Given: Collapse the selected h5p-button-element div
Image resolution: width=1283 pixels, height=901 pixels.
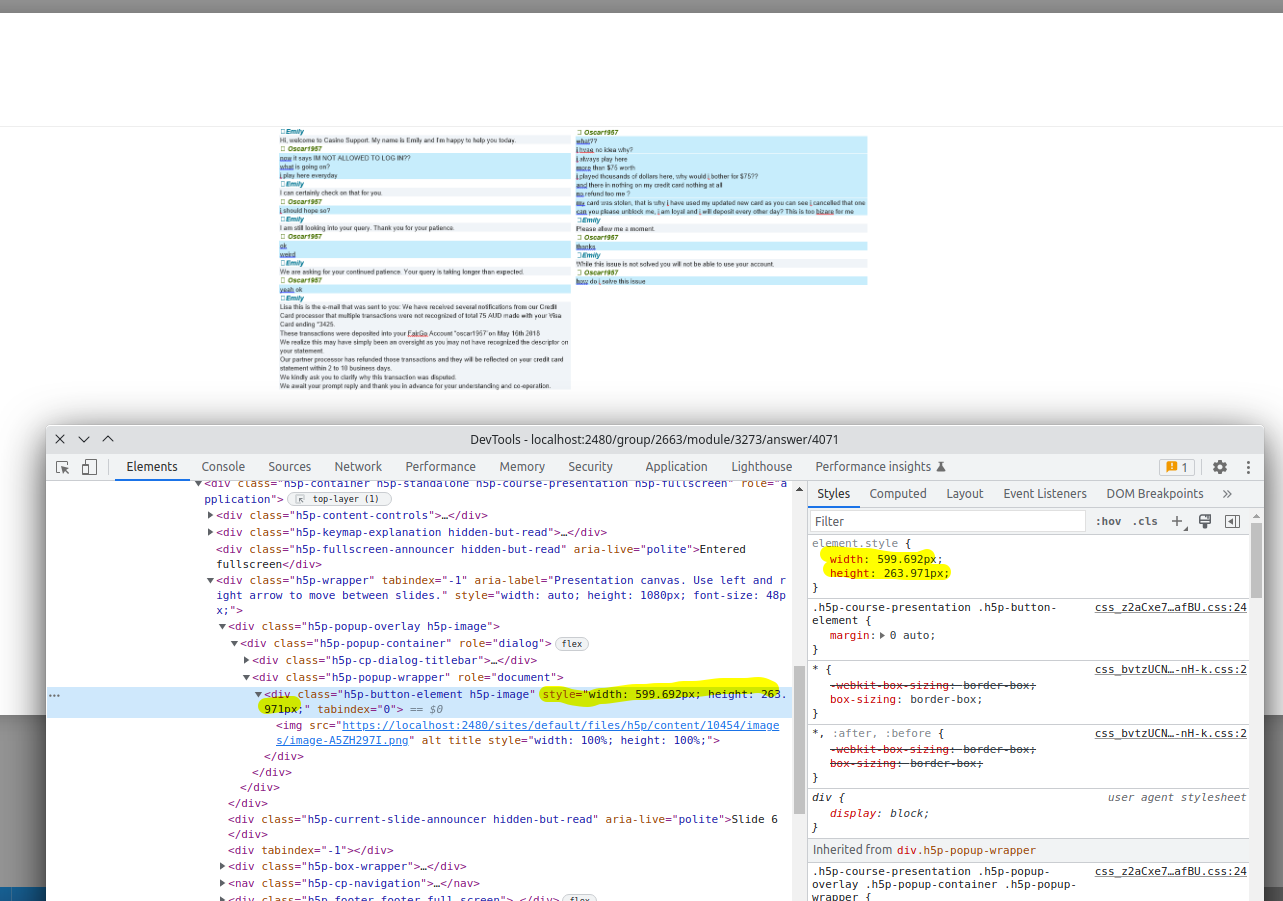Looking at the screenshot, I should coord(258,695).
